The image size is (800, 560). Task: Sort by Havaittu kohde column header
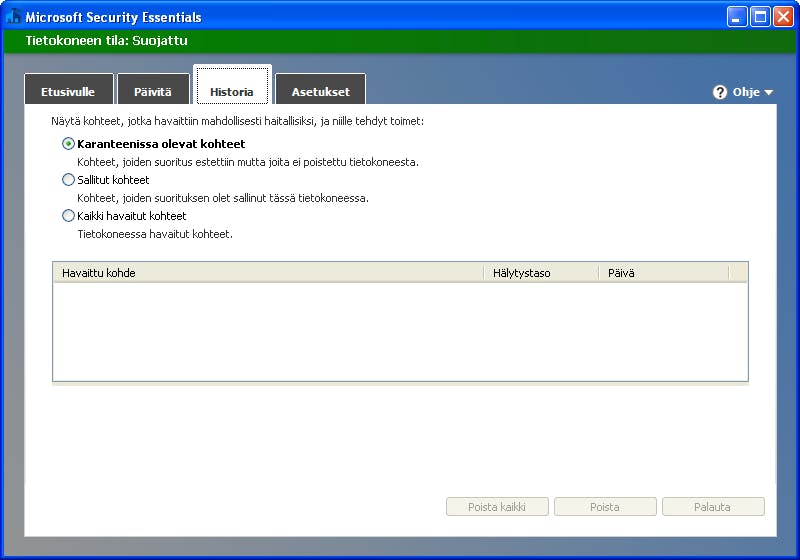click(x=268, y=273)
